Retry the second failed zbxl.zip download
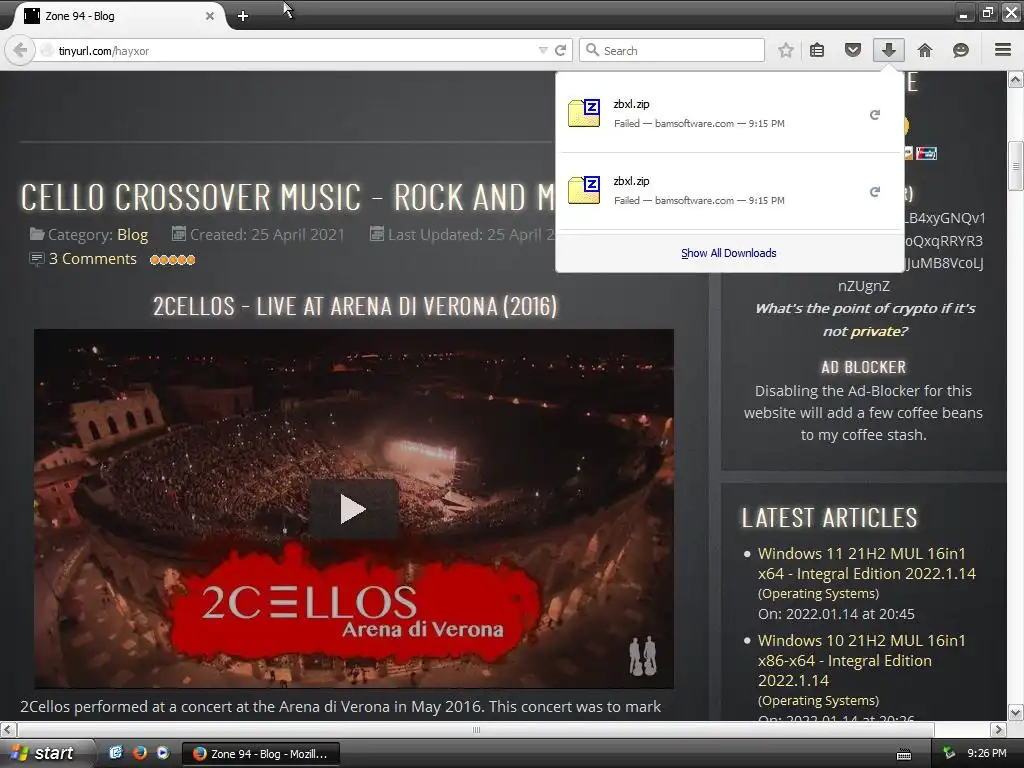The width and height of the screenshot is (1024, 768). coord(875,192)
